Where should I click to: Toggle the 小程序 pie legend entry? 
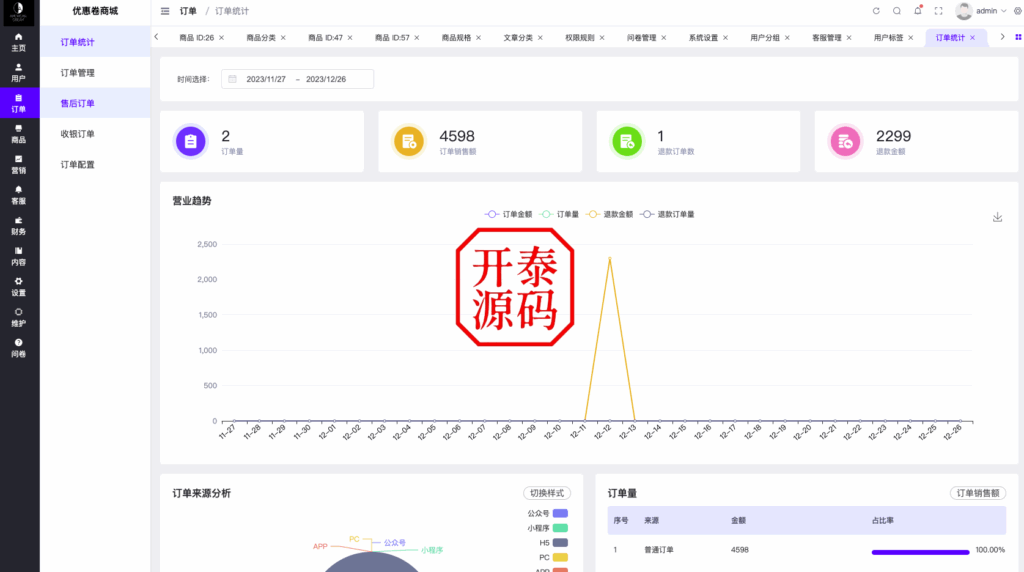(x=547, y=528)
